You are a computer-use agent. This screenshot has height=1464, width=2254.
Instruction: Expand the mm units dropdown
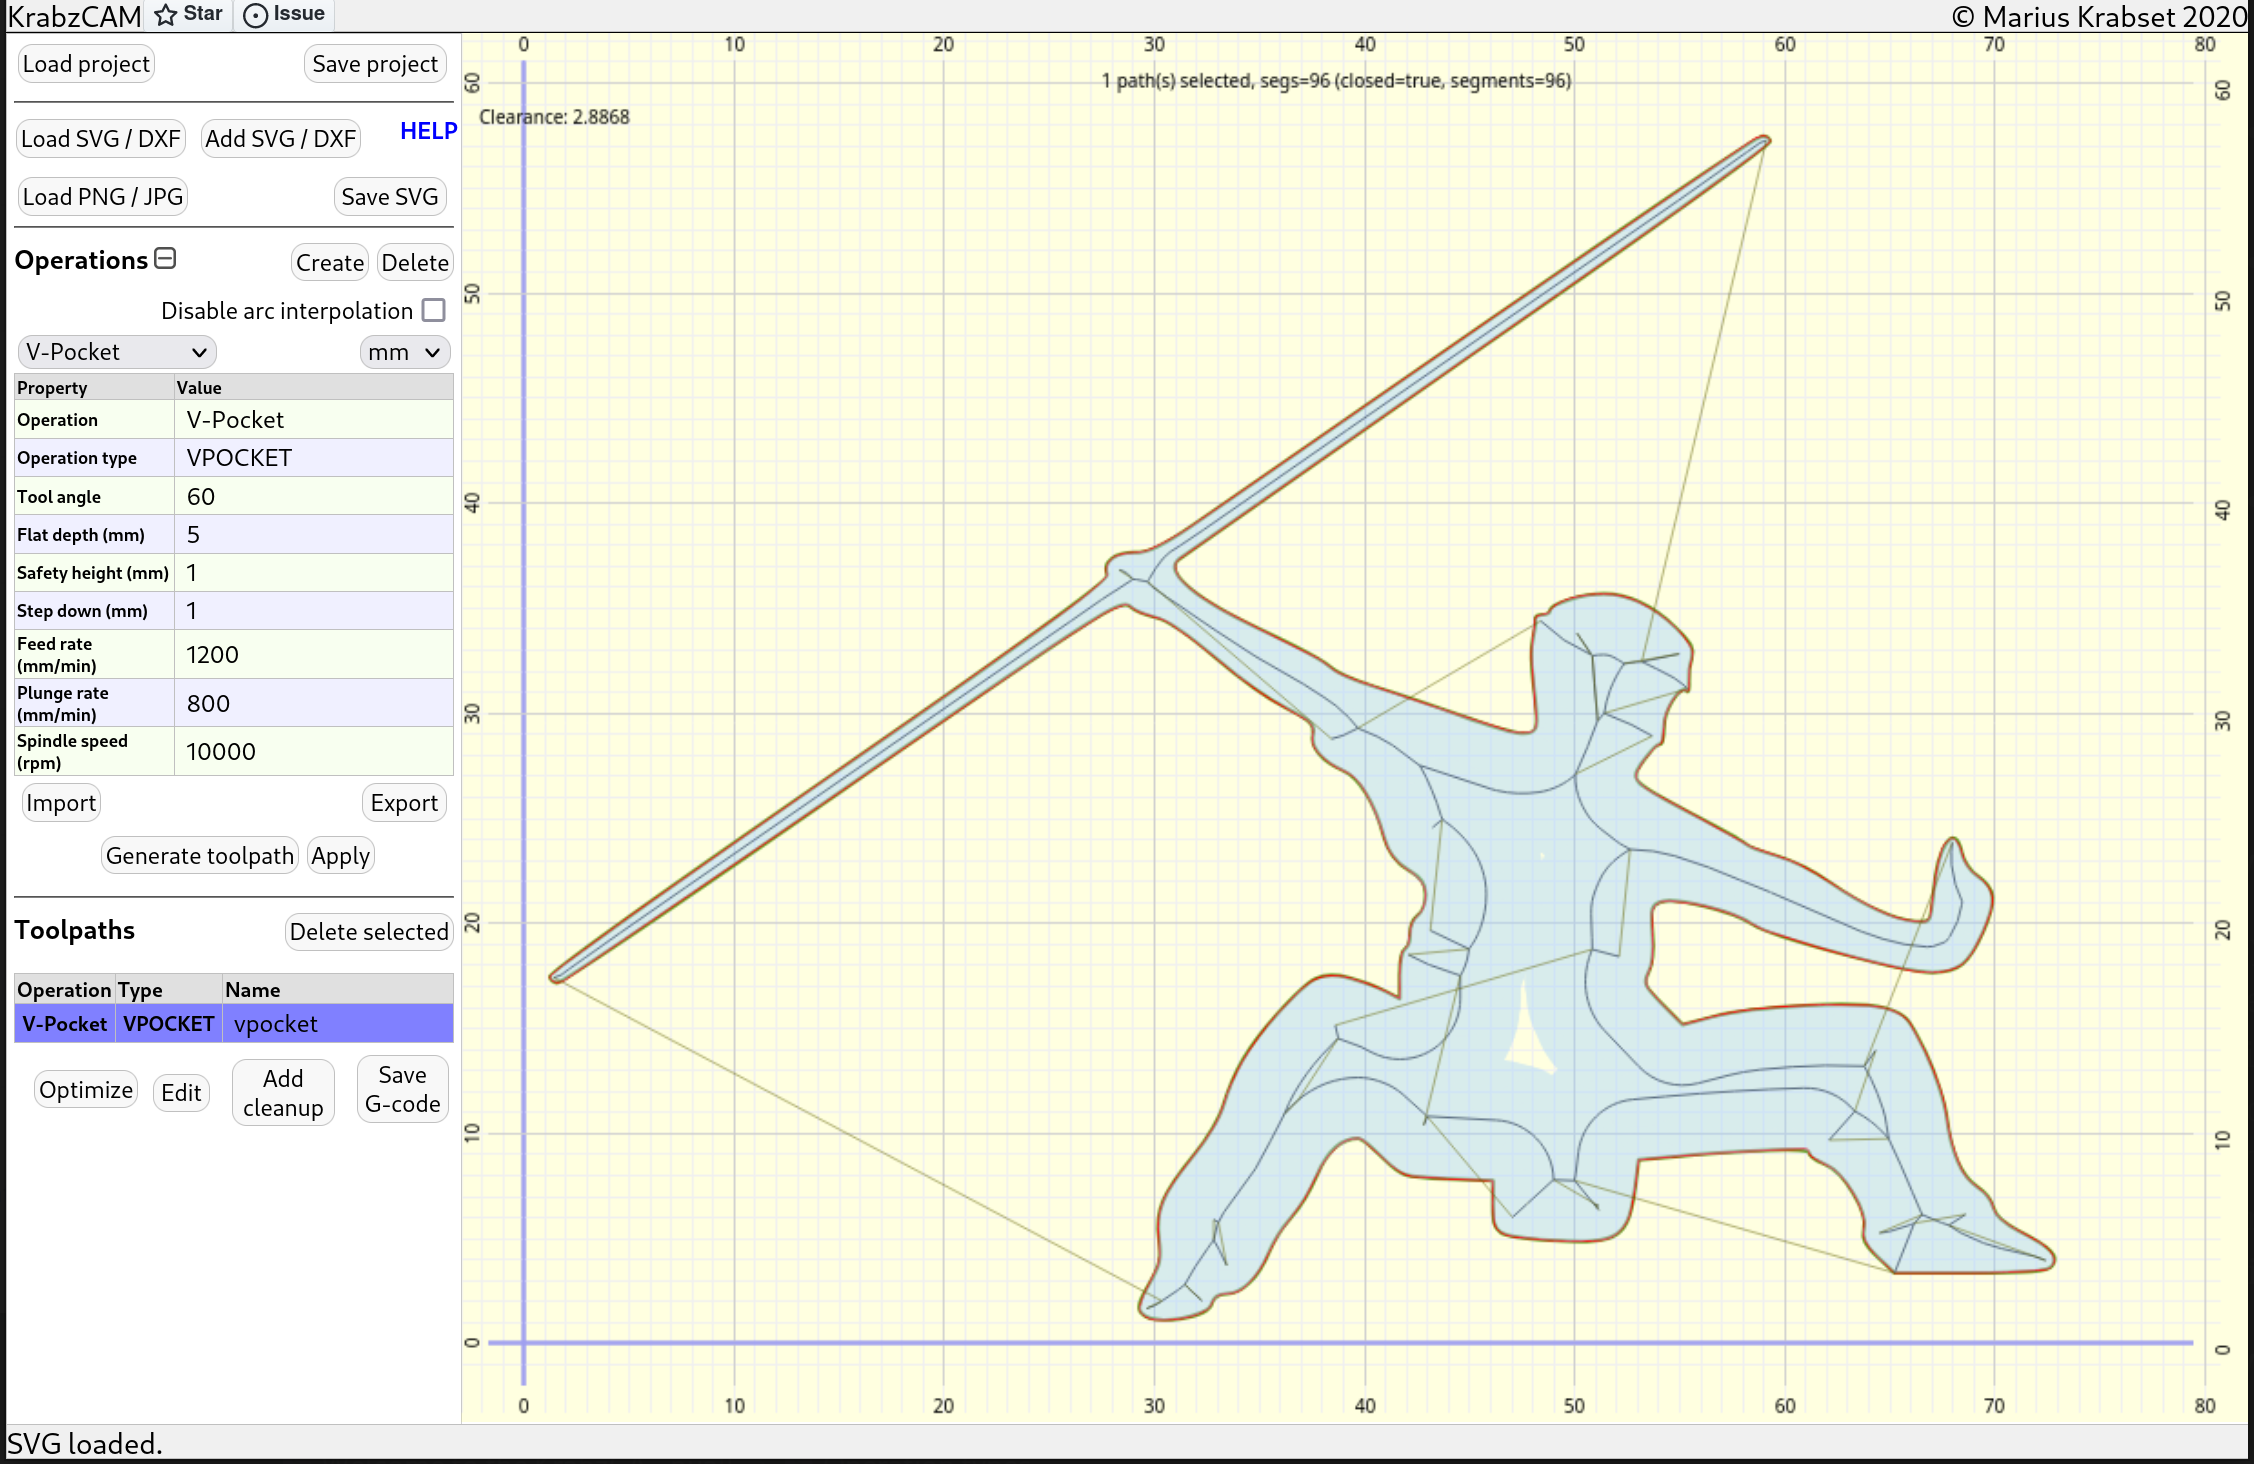(406, 350)
